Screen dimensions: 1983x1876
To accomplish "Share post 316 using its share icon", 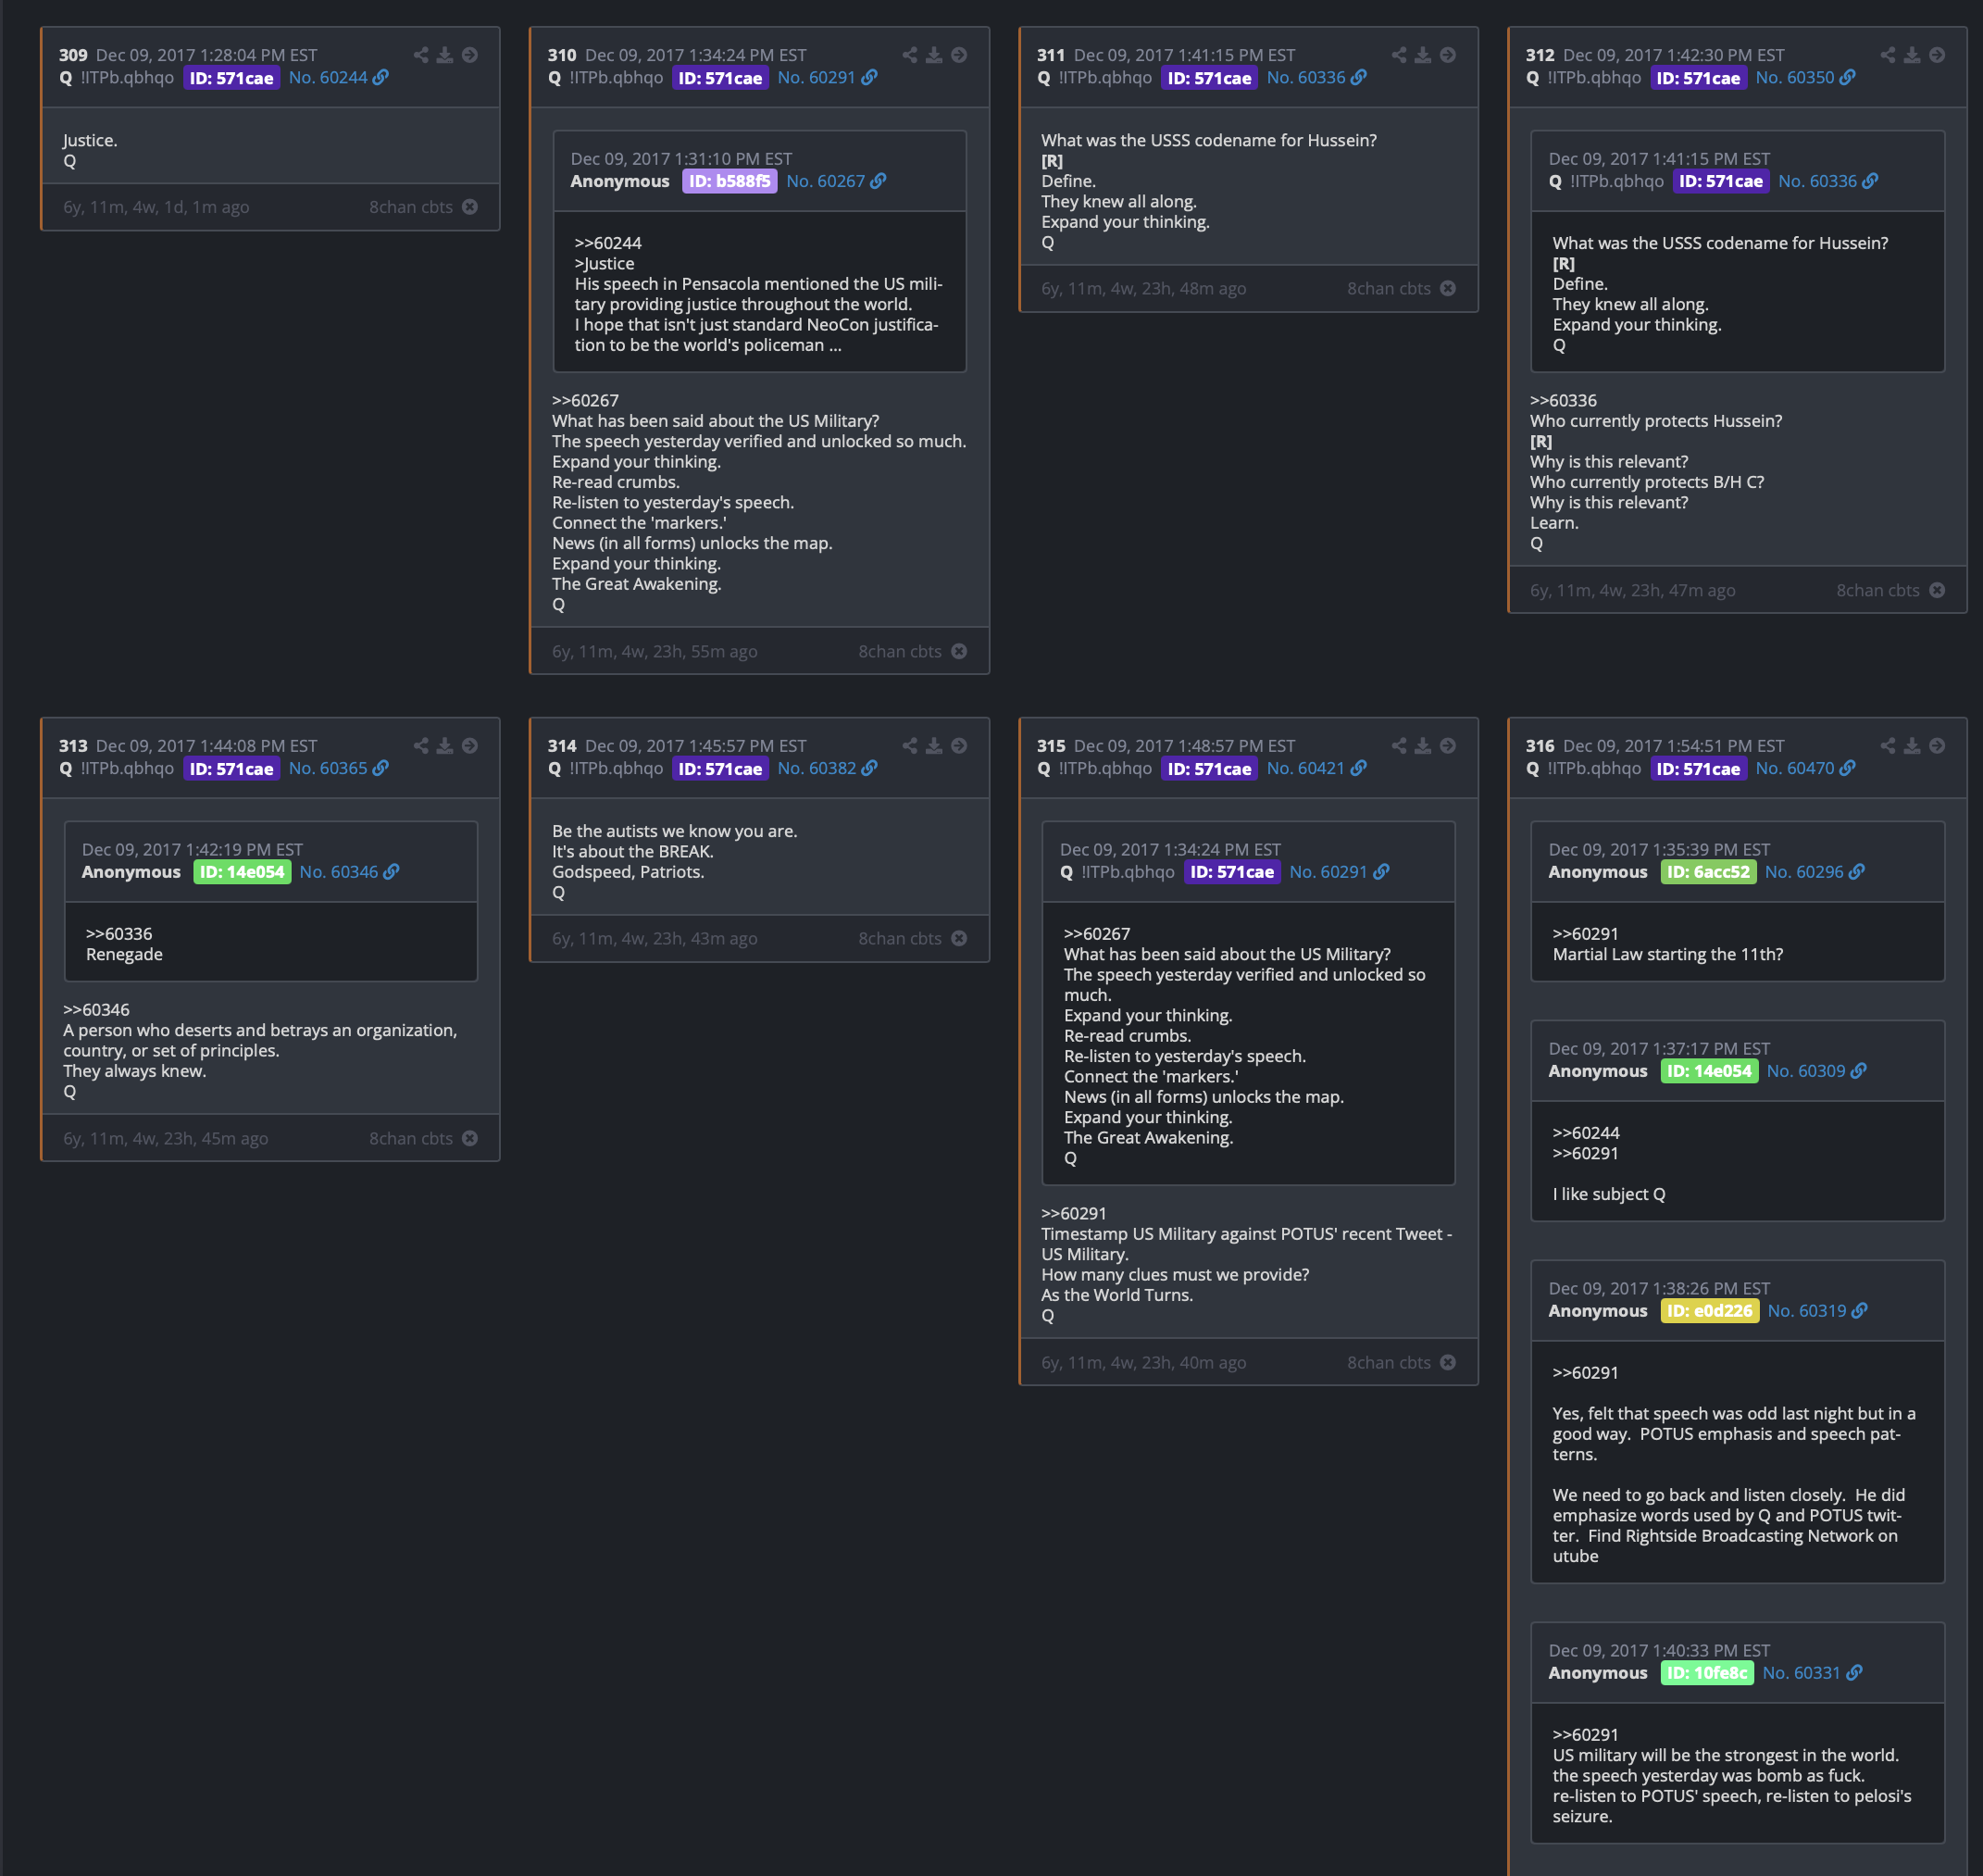I will (x=1888, y=746).
